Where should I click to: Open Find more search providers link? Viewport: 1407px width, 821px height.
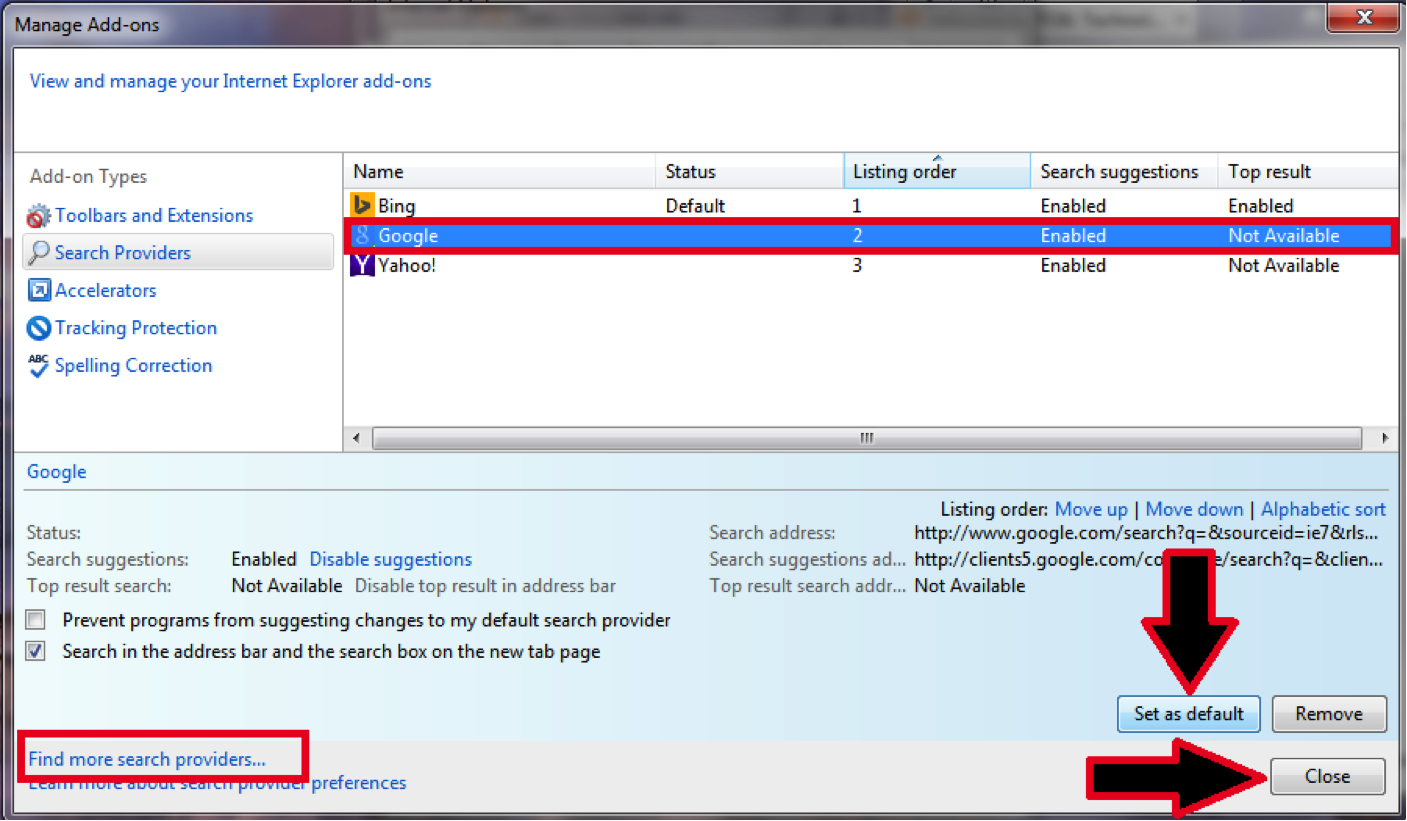tap(147, 759)
